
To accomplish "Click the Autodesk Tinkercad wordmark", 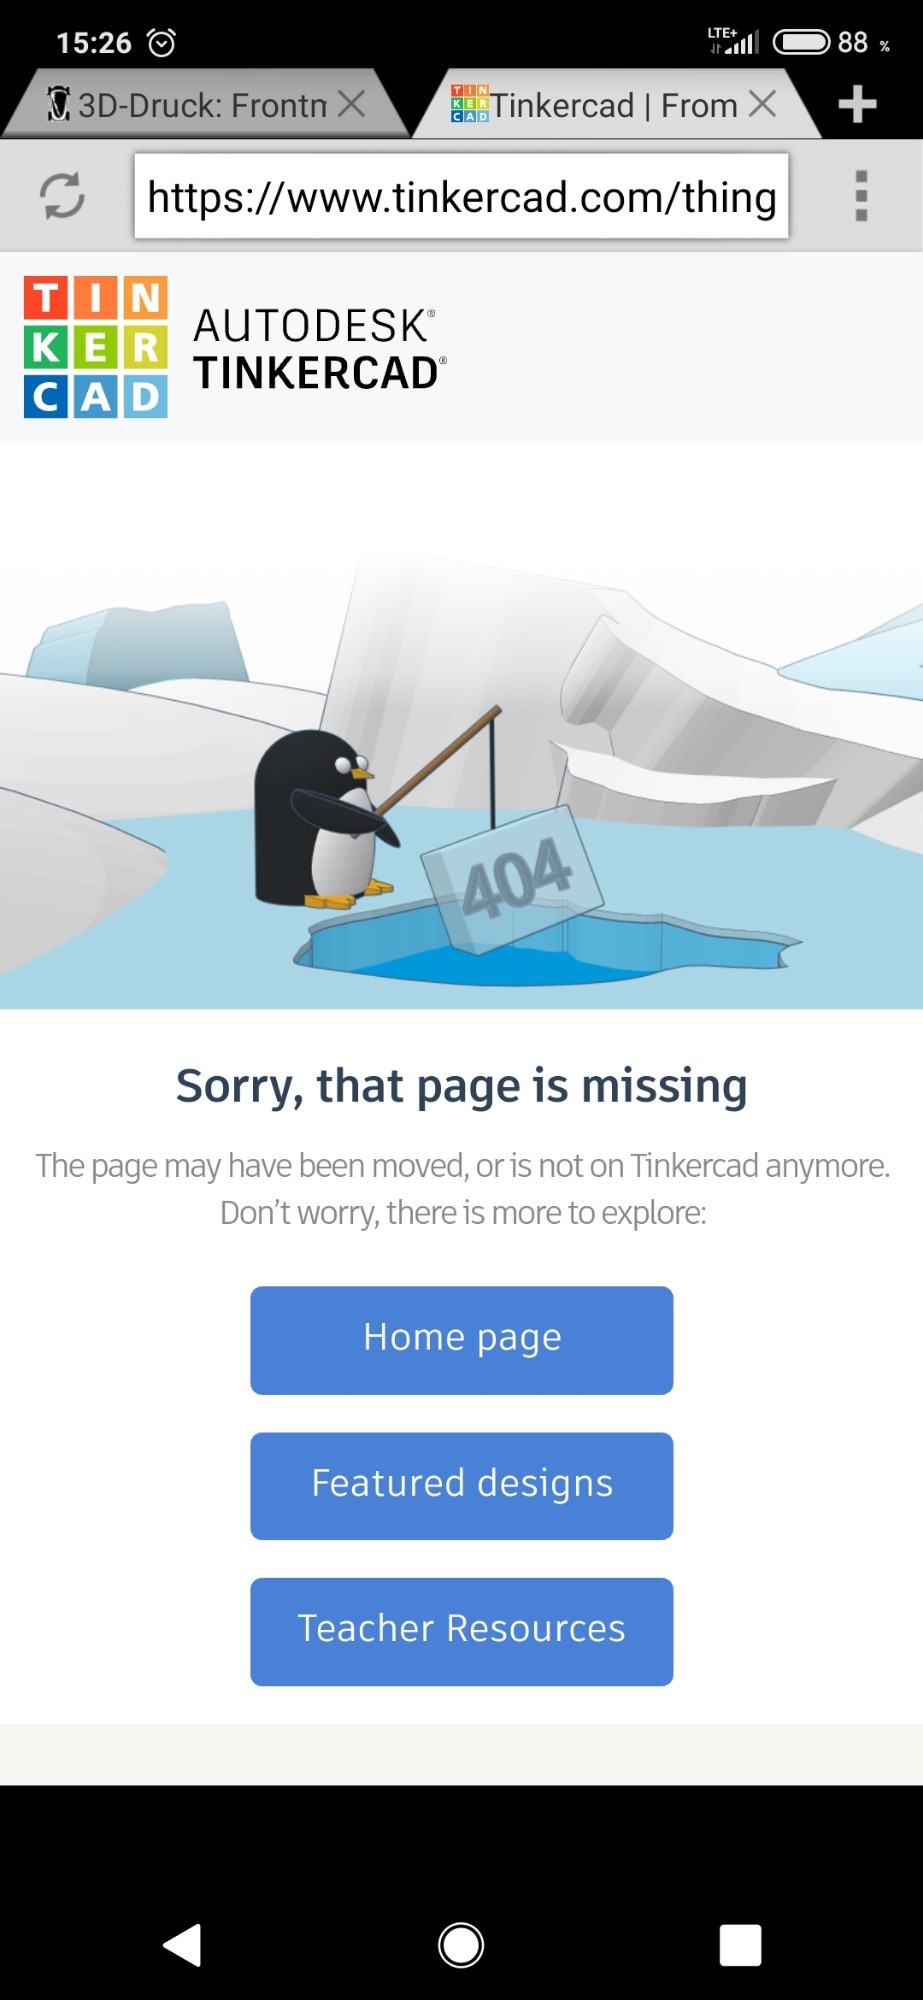I will (320, 348).
